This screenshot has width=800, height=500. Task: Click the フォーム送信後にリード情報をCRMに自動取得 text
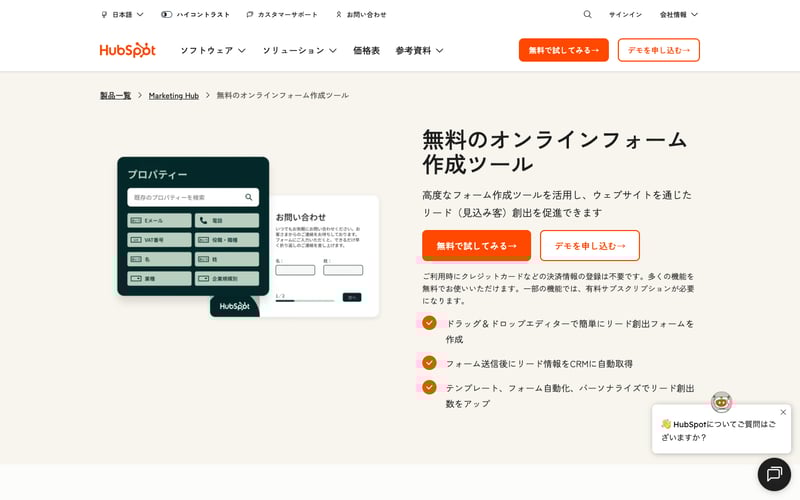click(539, 364)
